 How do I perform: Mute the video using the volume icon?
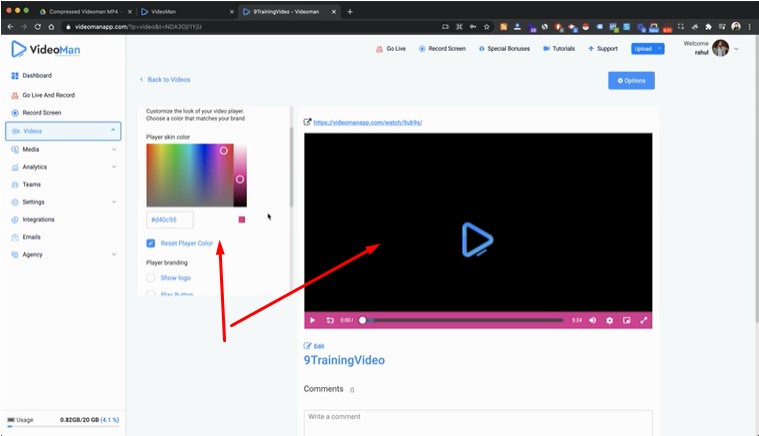pos(592,320)
